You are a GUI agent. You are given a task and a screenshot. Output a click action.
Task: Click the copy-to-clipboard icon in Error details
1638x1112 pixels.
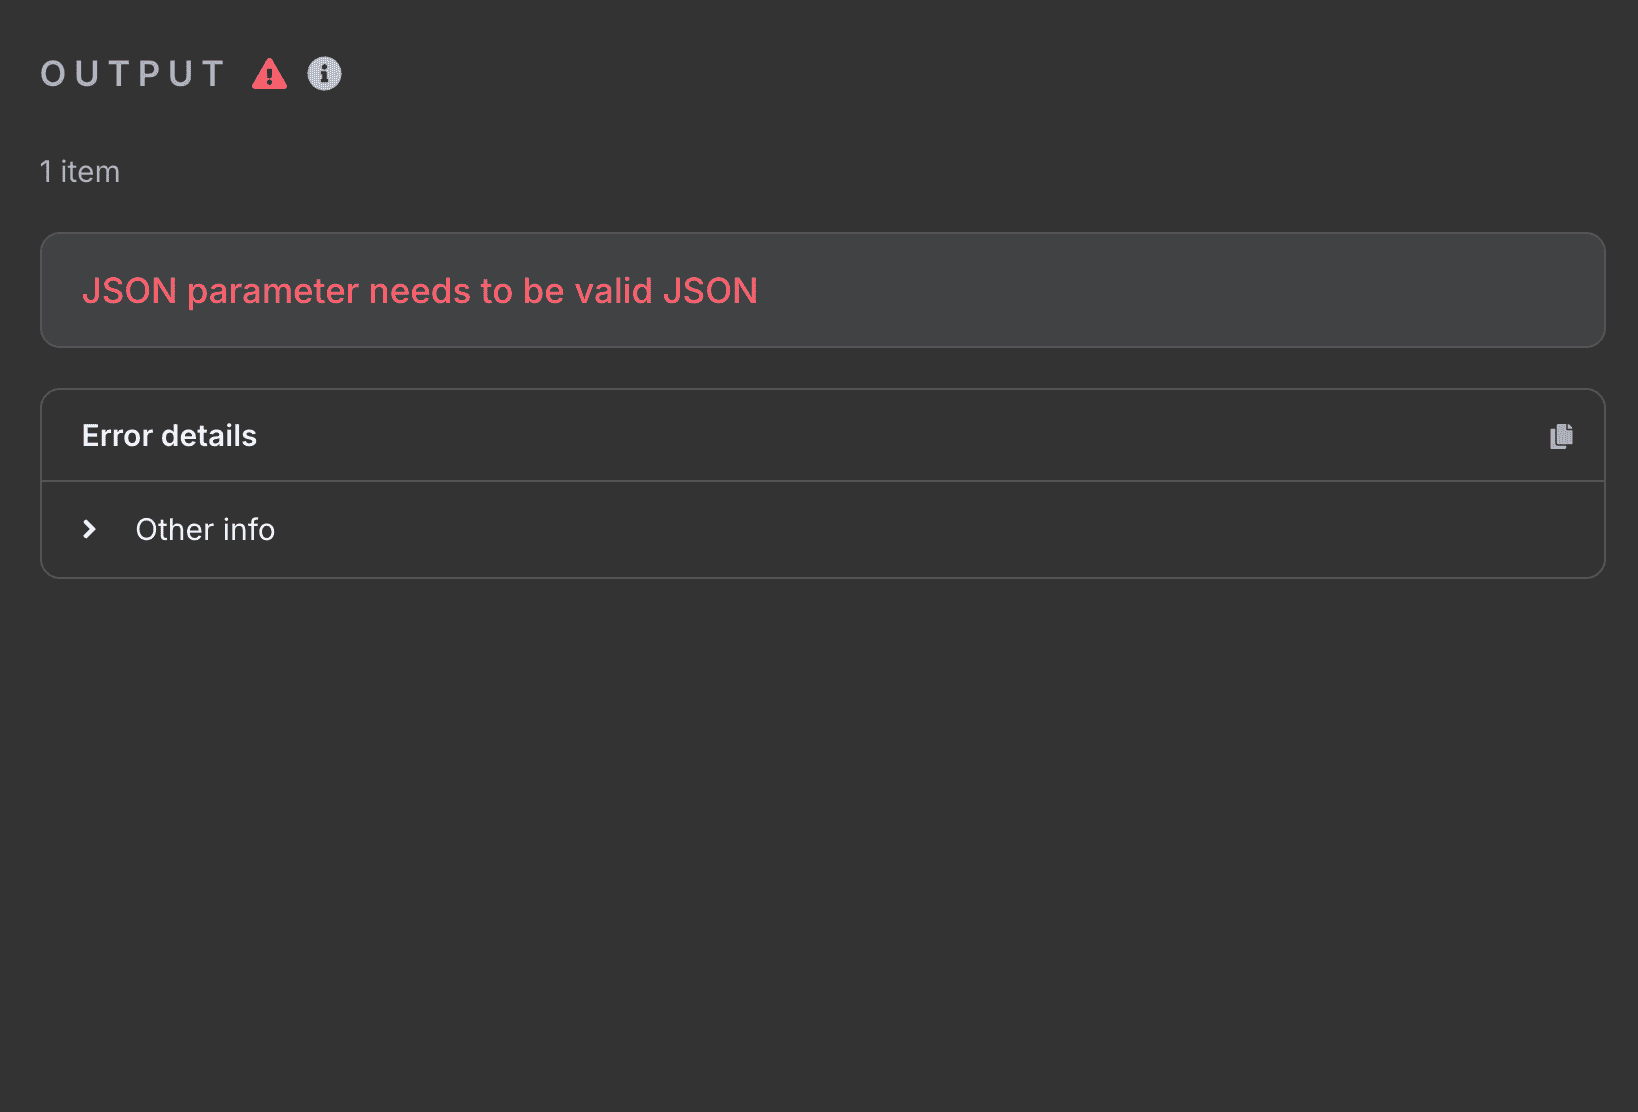[x=1561, y=435]
